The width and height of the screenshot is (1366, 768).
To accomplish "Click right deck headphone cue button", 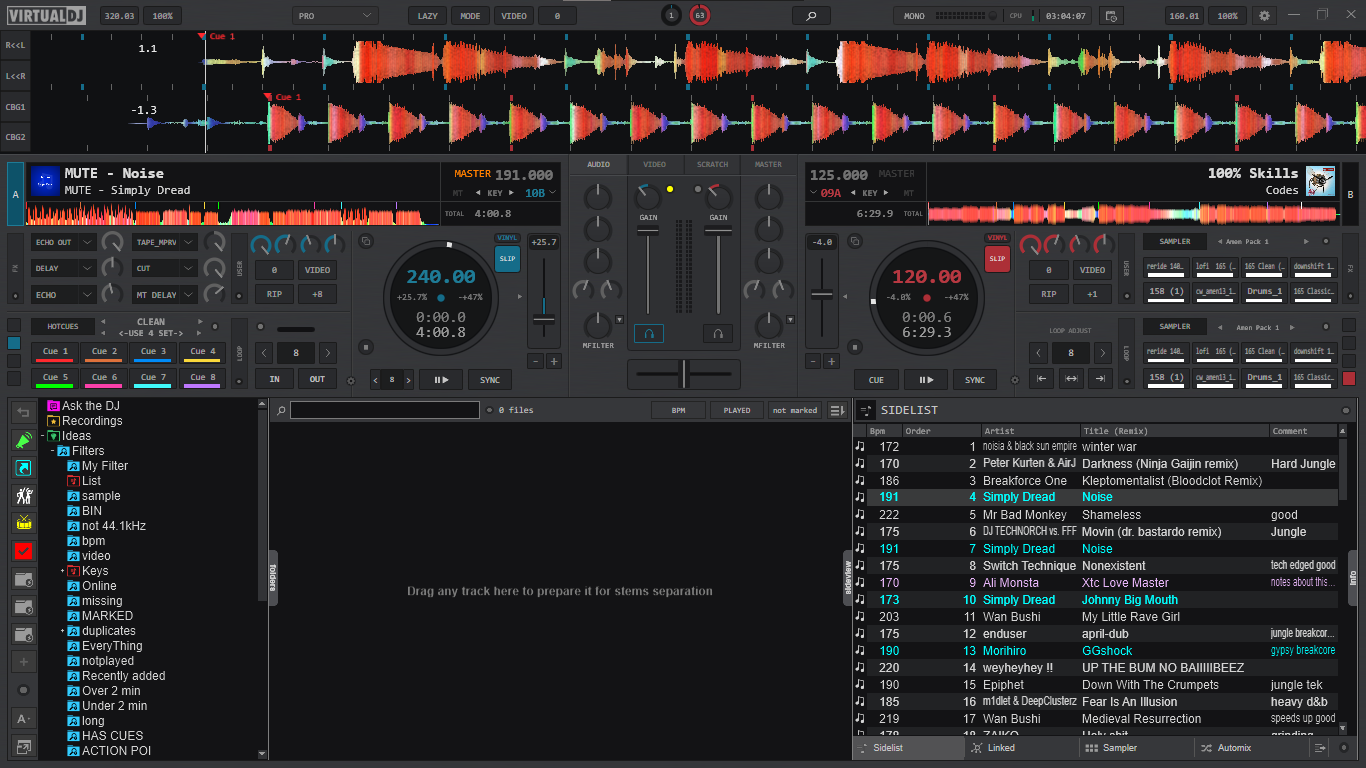I will point(718,333).
